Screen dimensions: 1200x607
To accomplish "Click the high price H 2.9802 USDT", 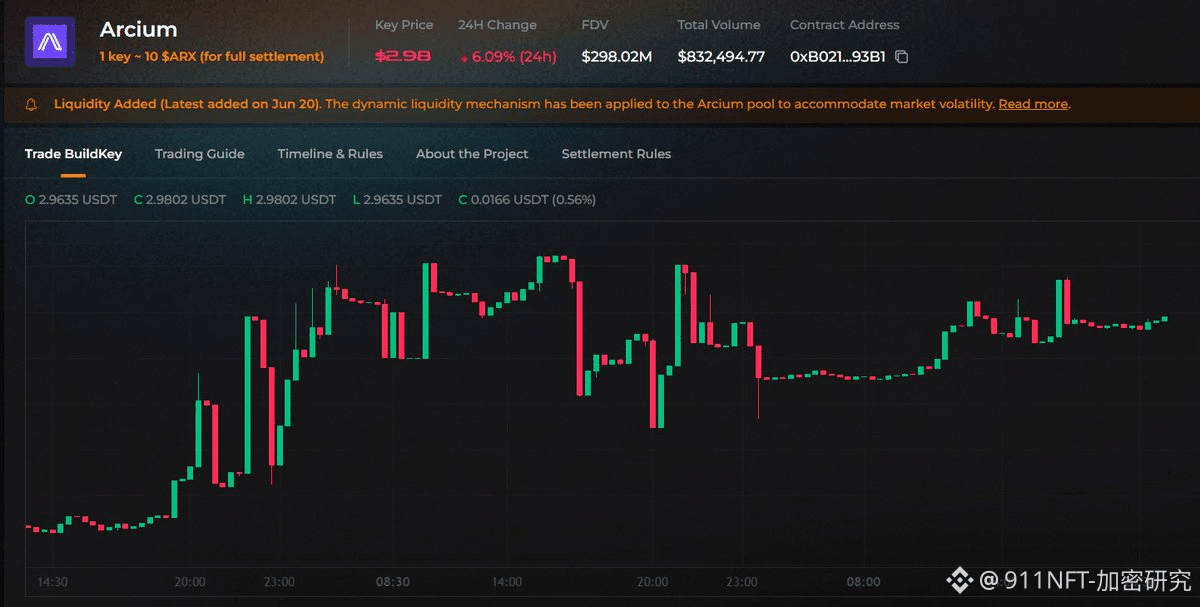I will (289, 200).
